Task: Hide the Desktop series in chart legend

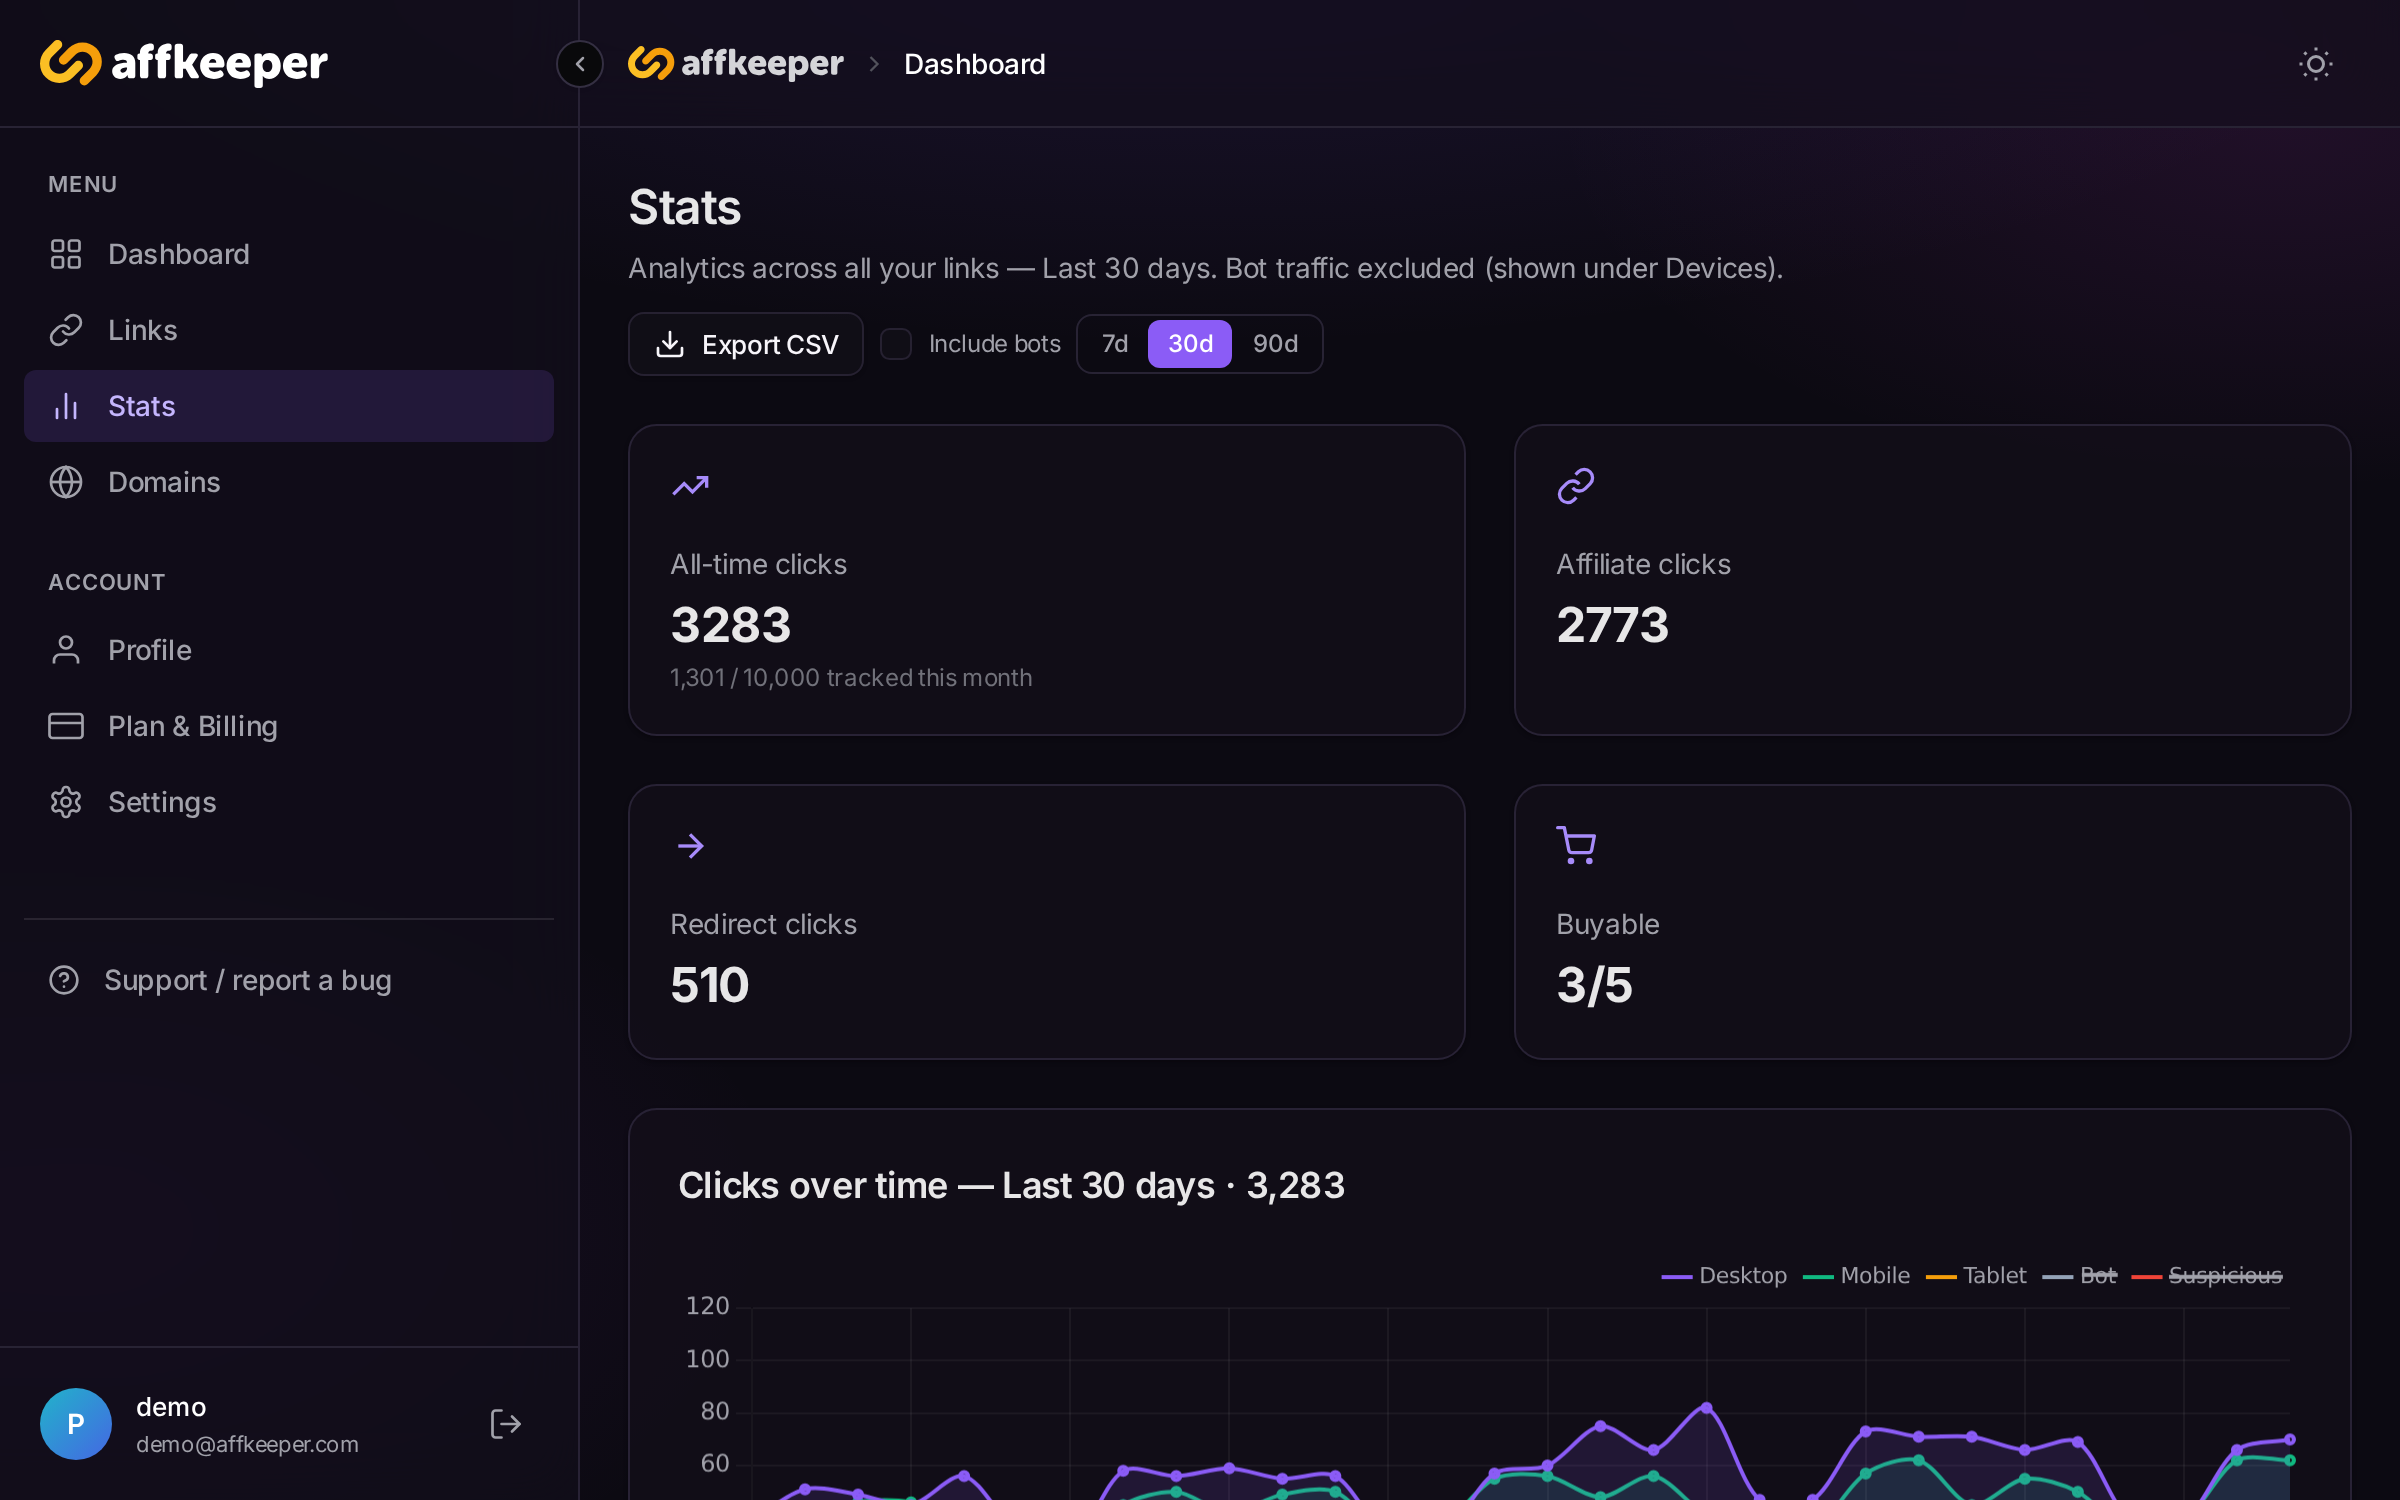Action: tap(1724, 1275)
